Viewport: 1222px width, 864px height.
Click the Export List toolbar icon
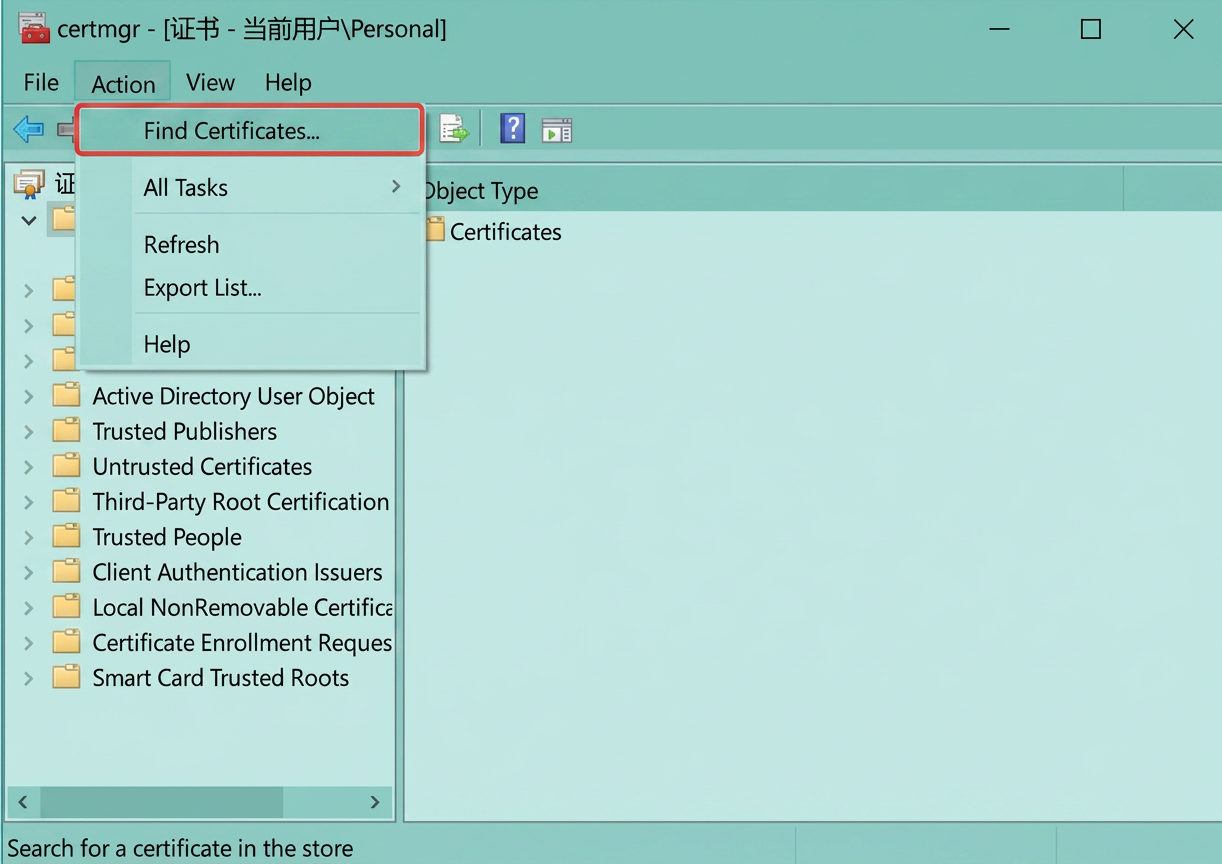453,129
